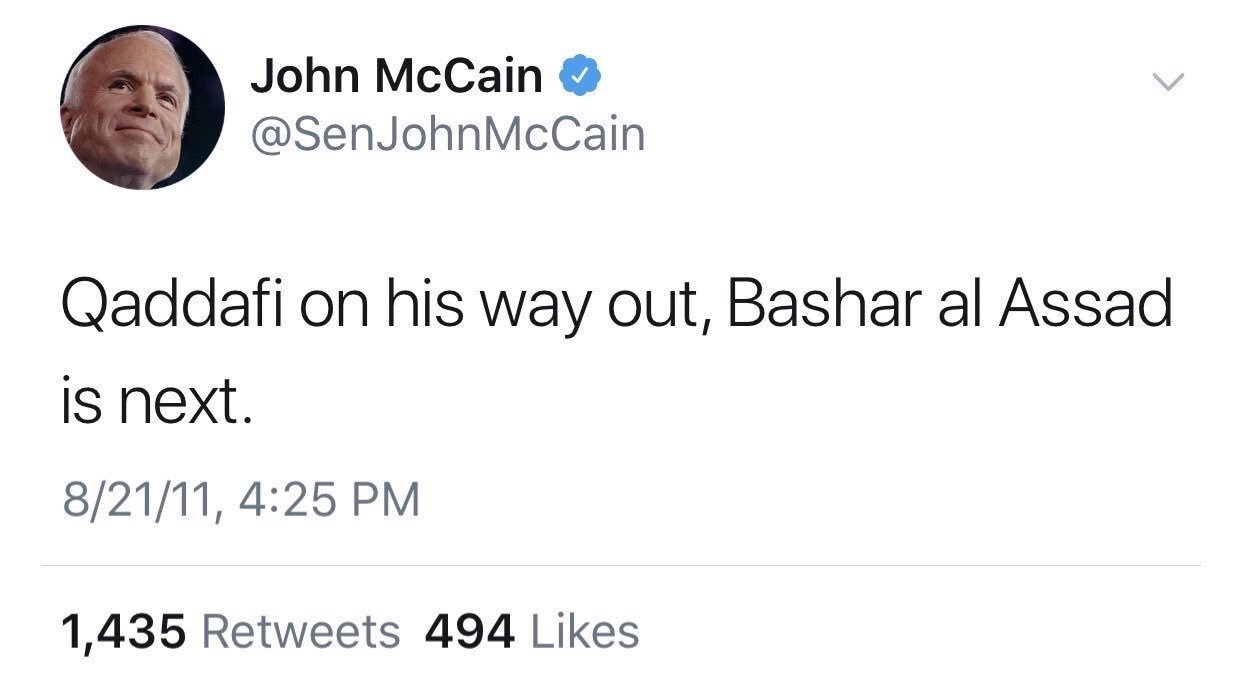This screenshot has width=1241, height=692.
Task: Click the 8/21/11 date
Action: click(134, 499)
